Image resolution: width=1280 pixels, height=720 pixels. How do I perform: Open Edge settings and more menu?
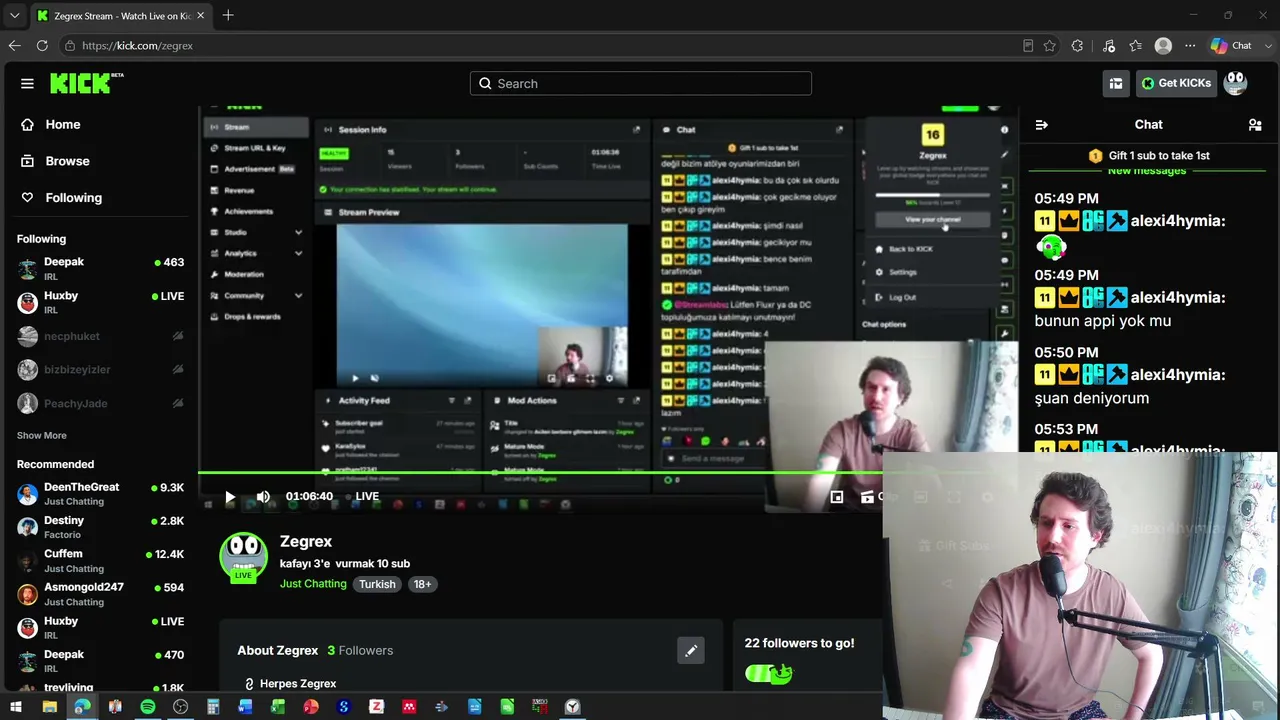click(x=1190, y=46)
